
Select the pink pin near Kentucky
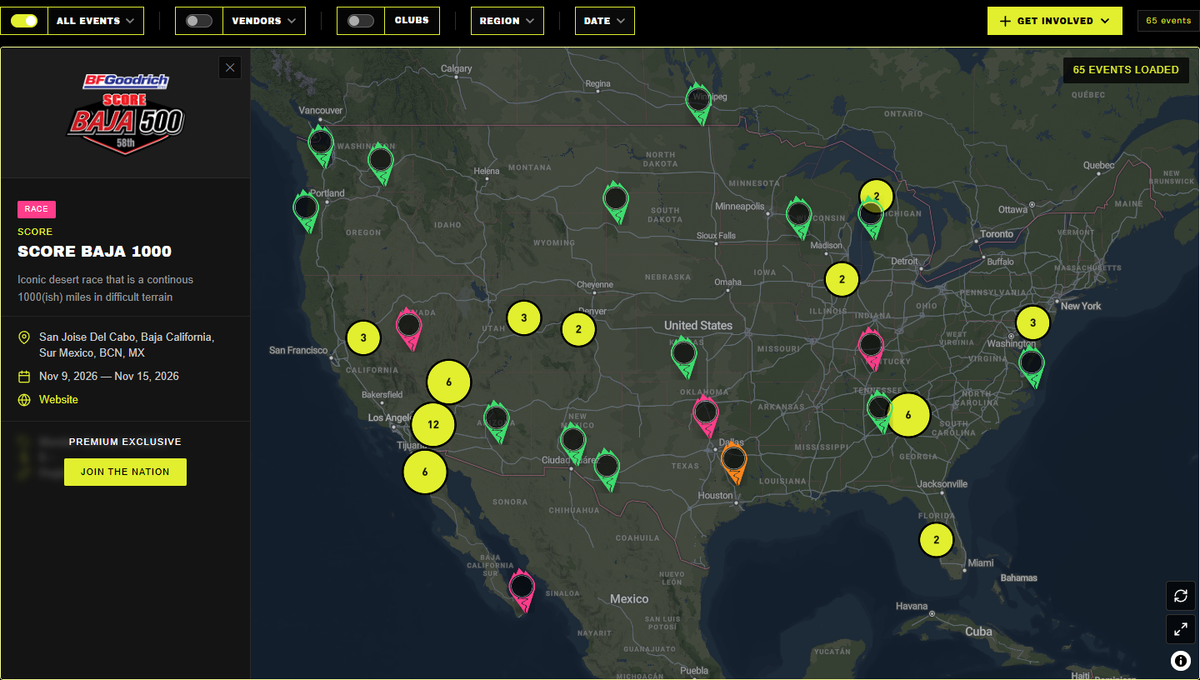coord(871,347)
